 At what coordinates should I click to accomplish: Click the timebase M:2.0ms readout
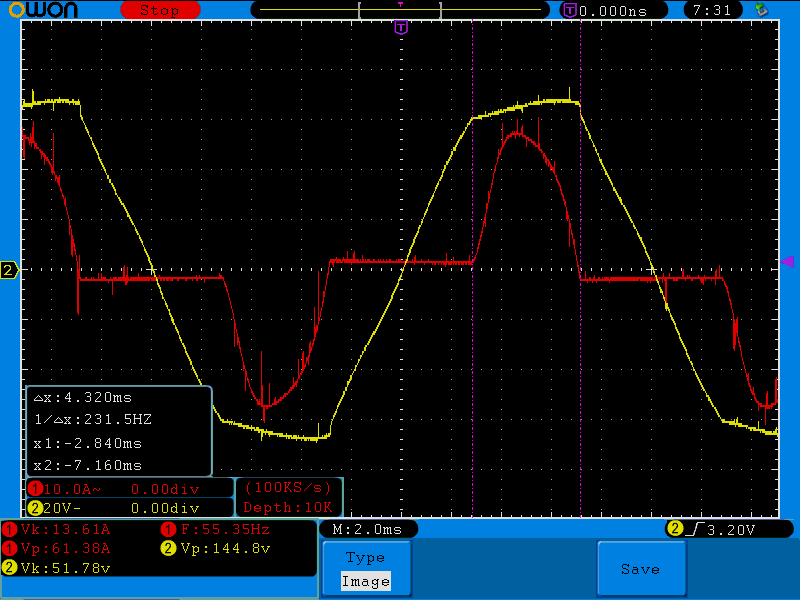pos(367,530)
